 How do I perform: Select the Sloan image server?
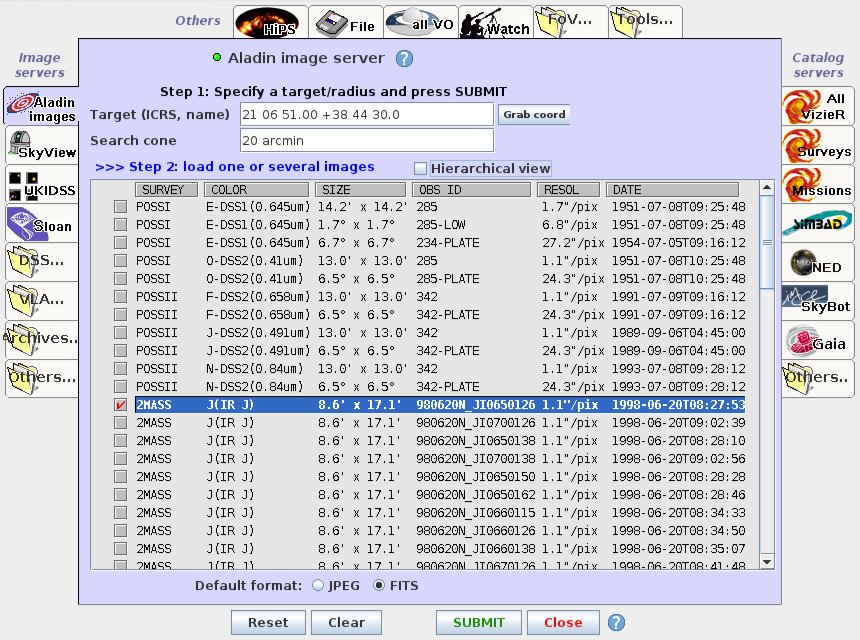(x=40, y=223)
